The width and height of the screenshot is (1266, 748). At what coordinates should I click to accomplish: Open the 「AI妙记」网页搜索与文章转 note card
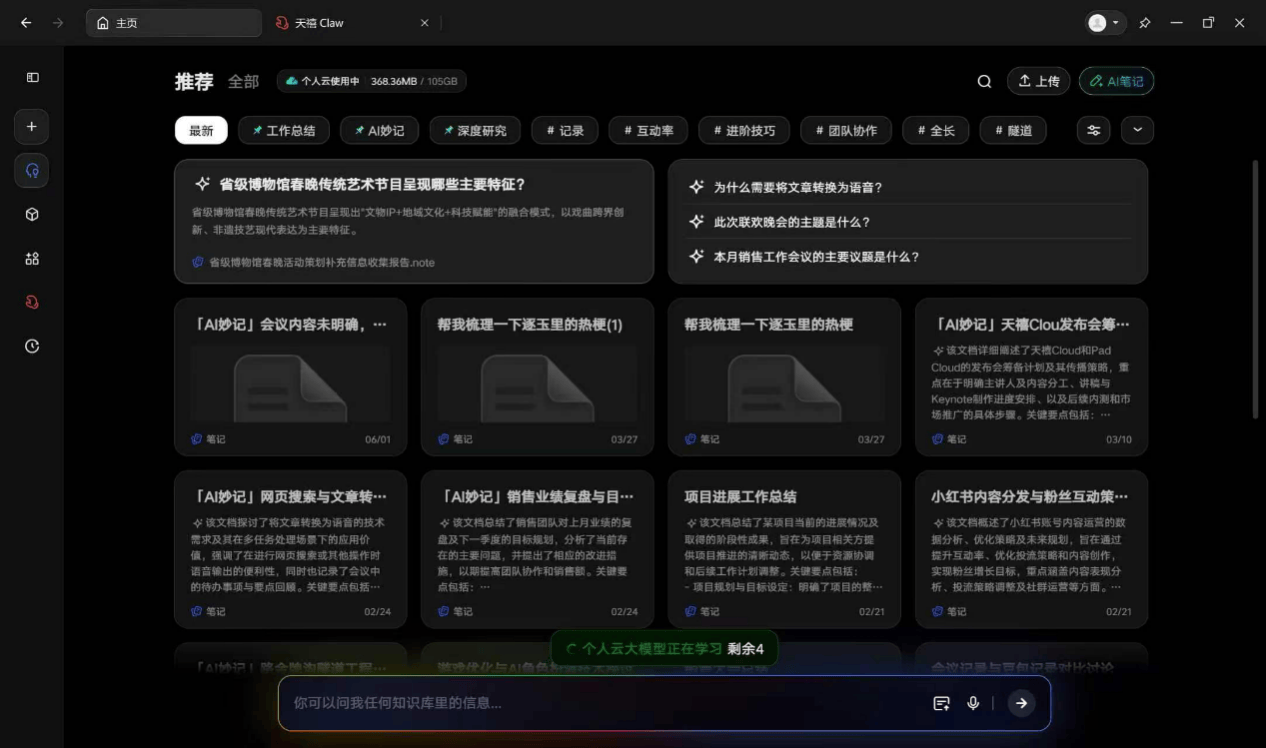coord(291,549)
